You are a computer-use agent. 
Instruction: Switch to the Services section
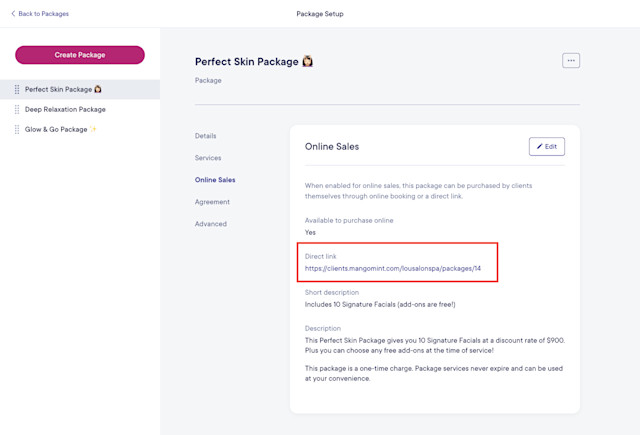[208, 158]
